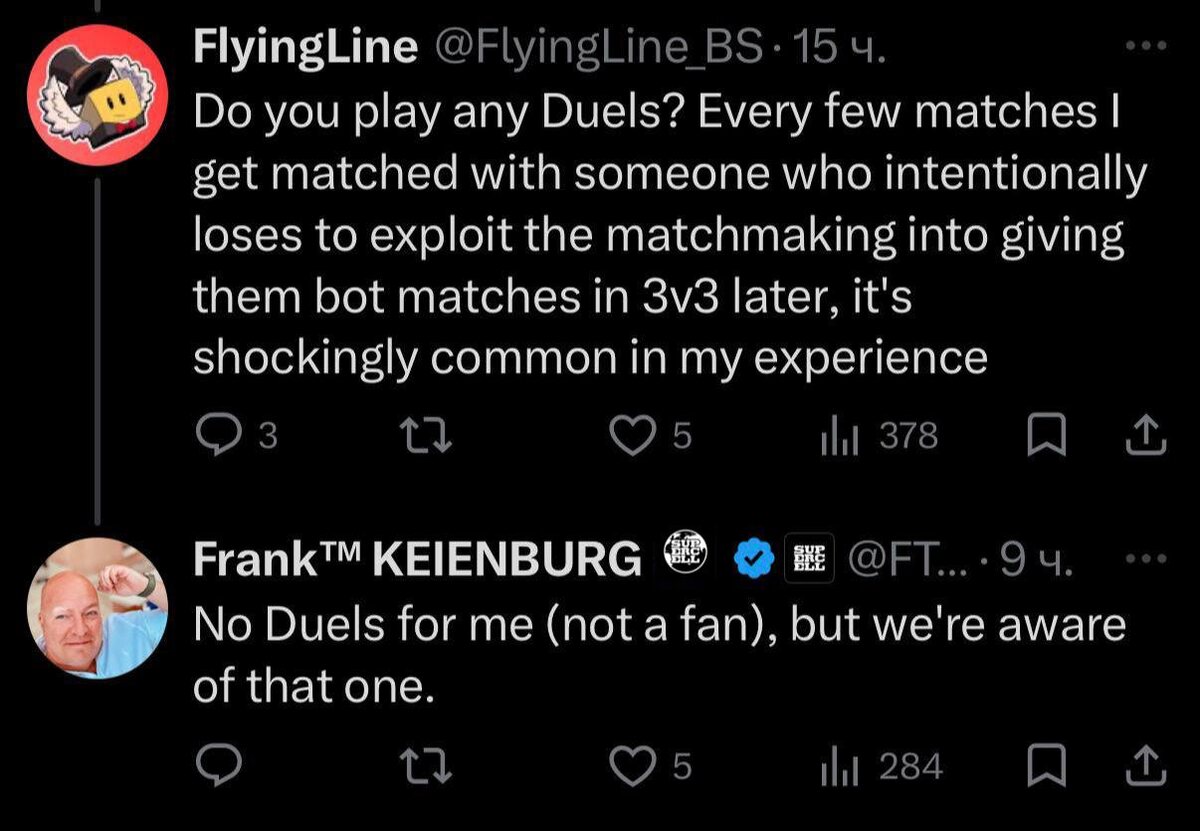Click the blue verified badge
Screen dimensions: 1200x831
coord(755,558)
